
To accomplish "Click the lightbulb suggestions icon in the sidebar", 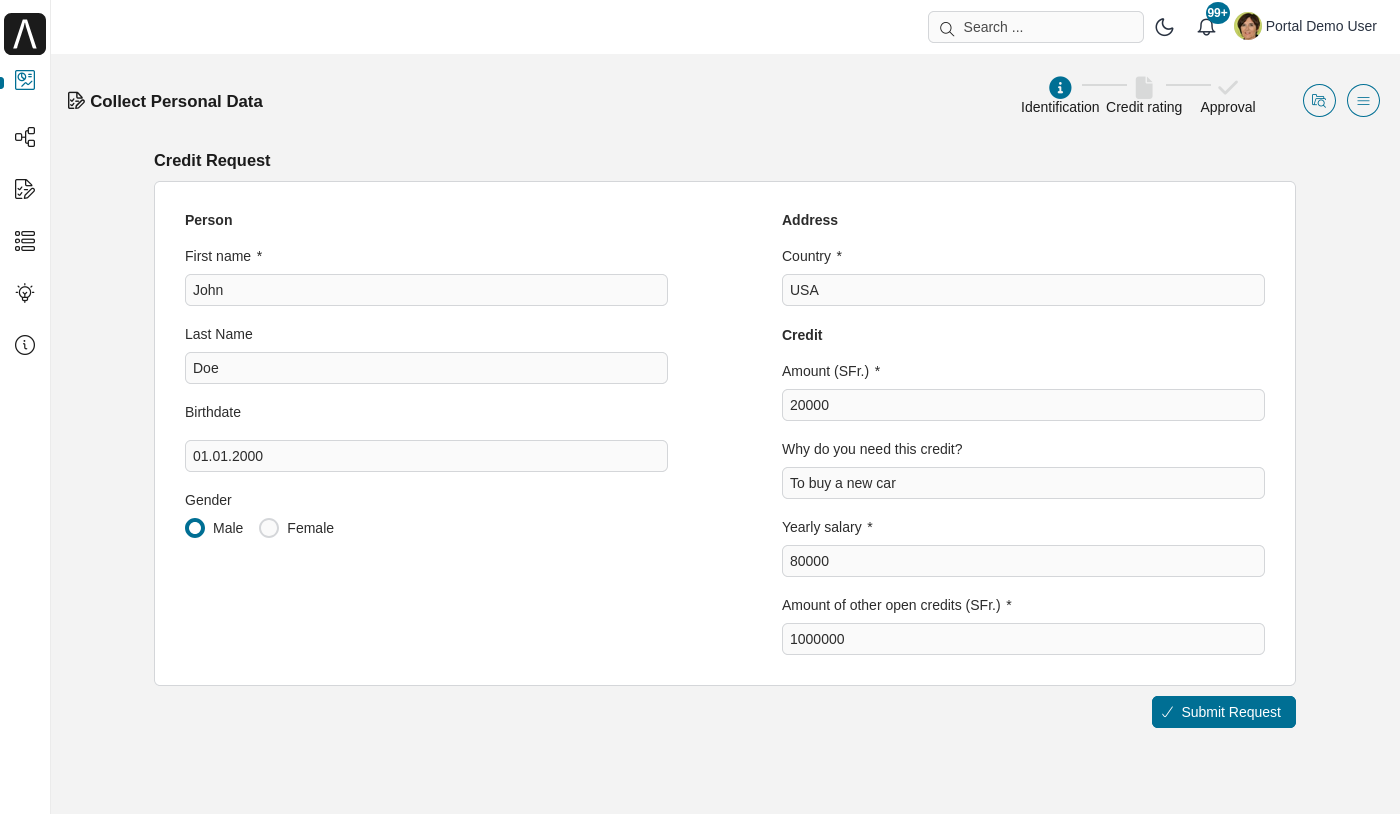I will point(25,293).
